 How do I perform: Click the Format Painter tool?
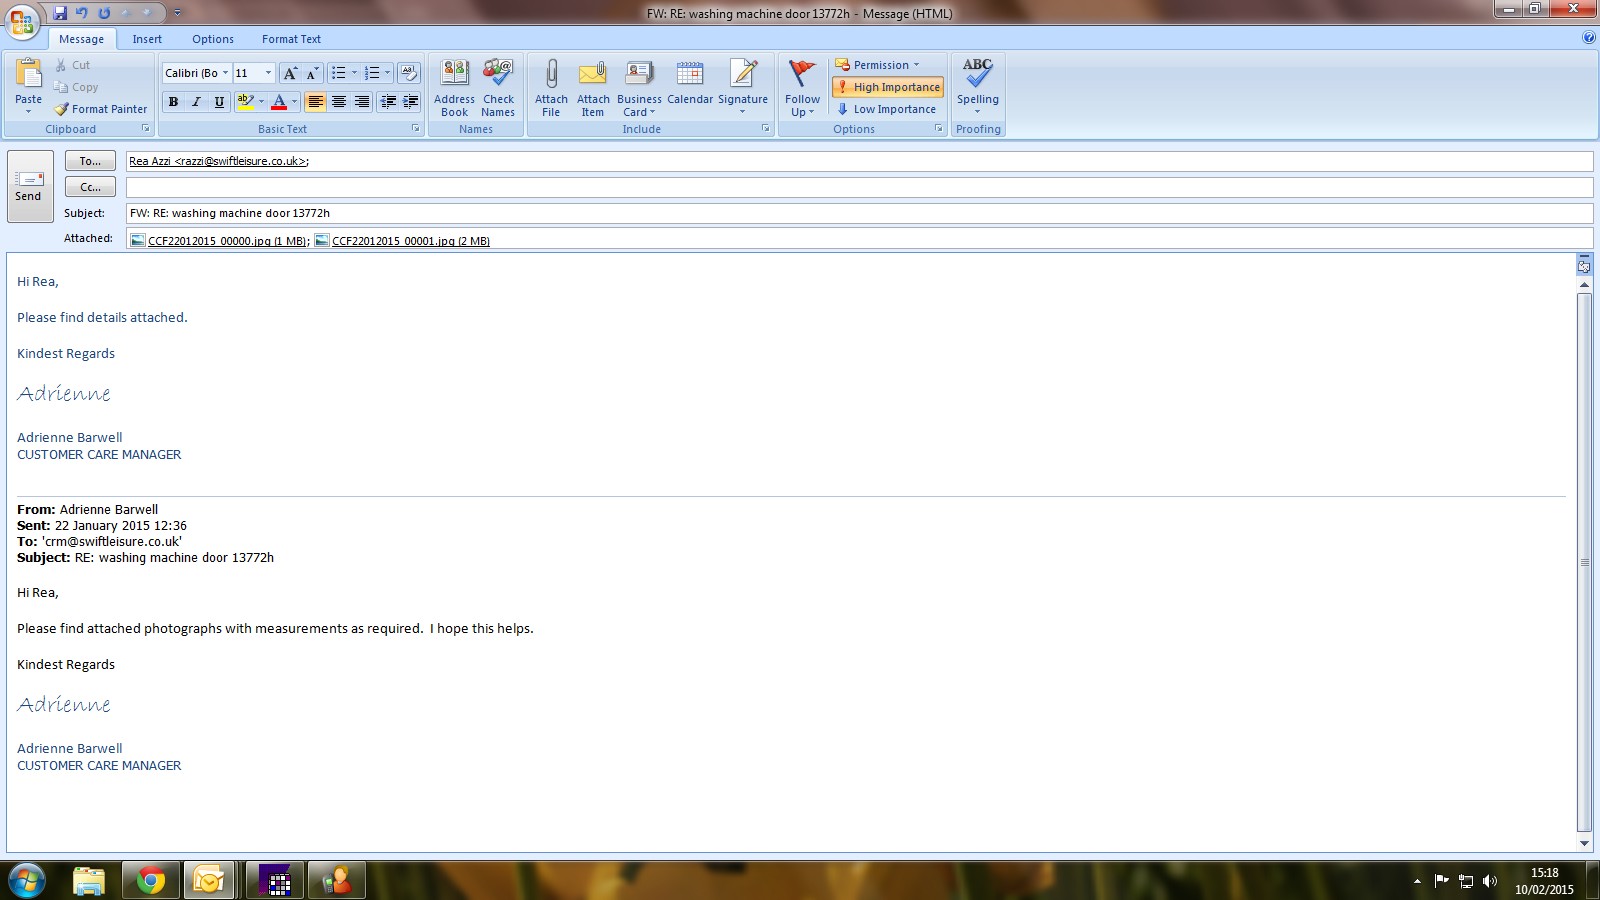101,109
